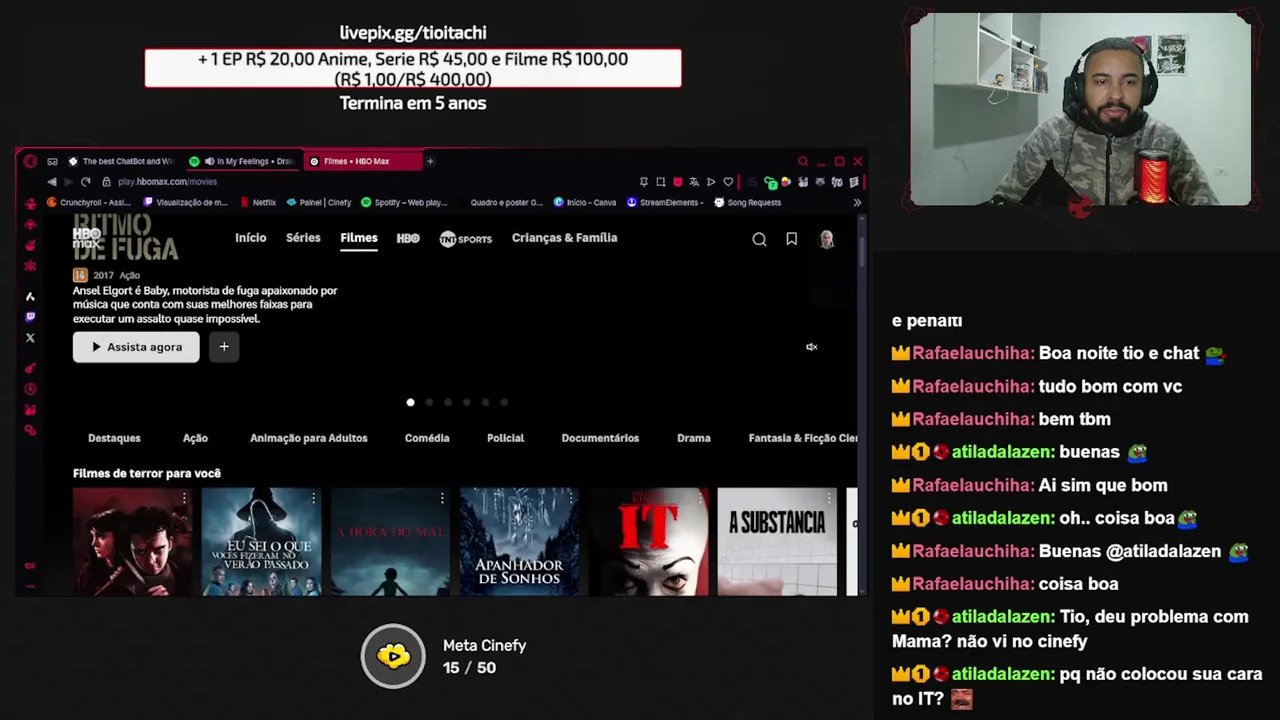Click the browser back arrow
Screen dimensions: 1280x720
coord(52,182)
